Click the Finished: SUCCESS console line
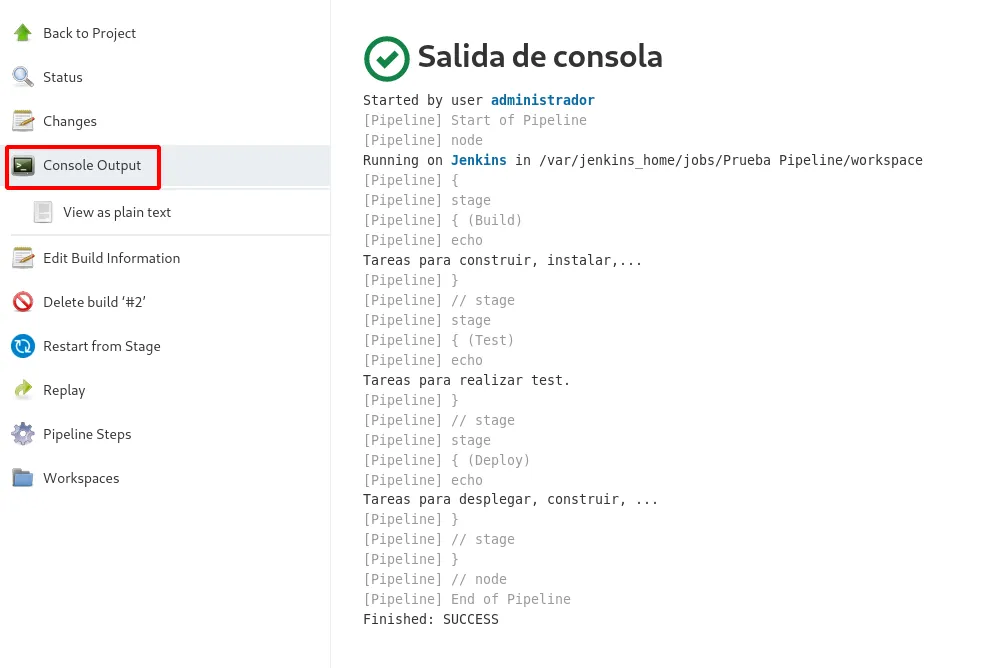Screen dimensions: 984x668 430,619
